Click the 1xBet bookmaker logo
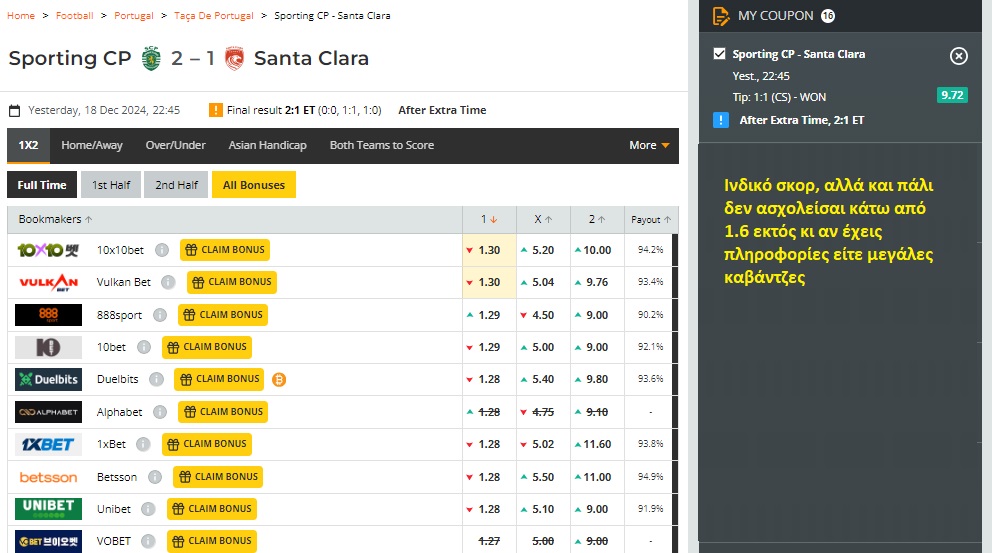 pos(48,444)
